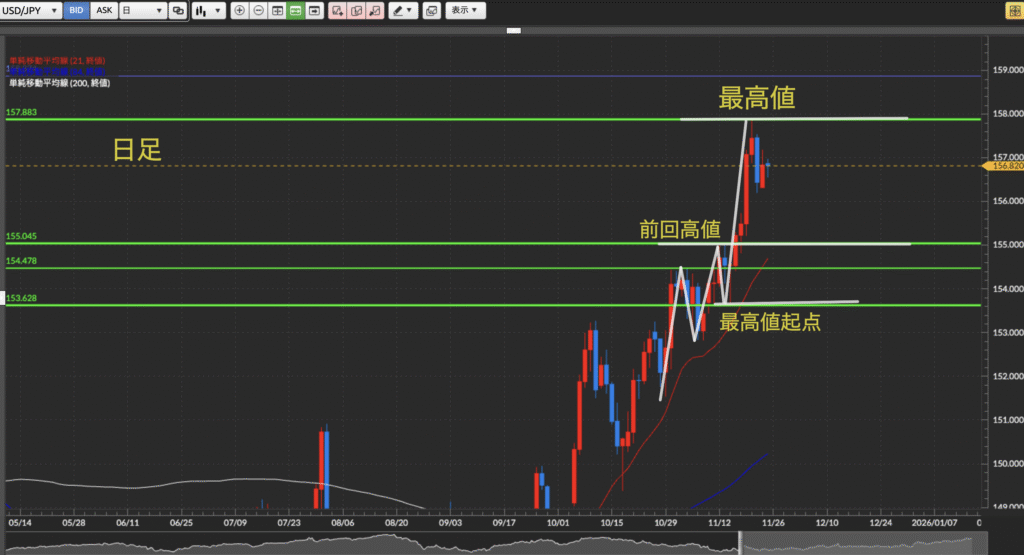Click the green highlighted chart layout icon
The image size is (1024, 555).
pyautogui.click(x=295, y=11)
